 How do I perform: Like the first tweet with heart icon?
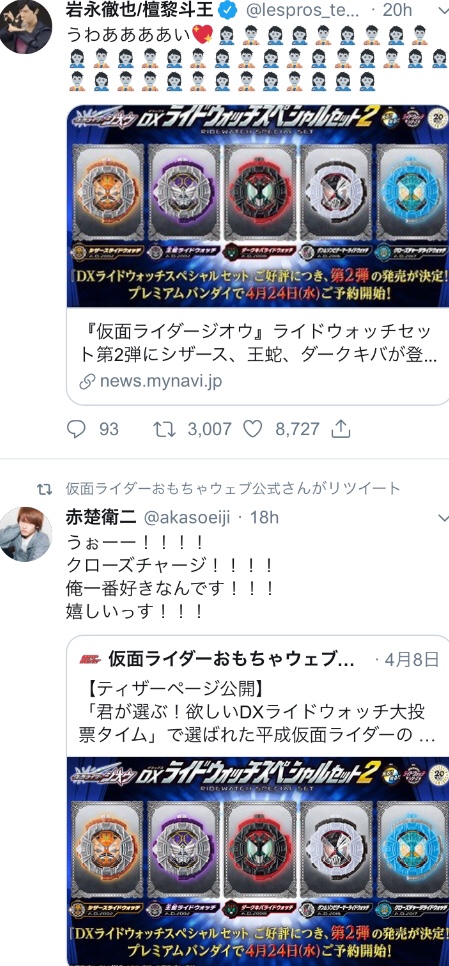pyautogui.click(x=253, y=429)
